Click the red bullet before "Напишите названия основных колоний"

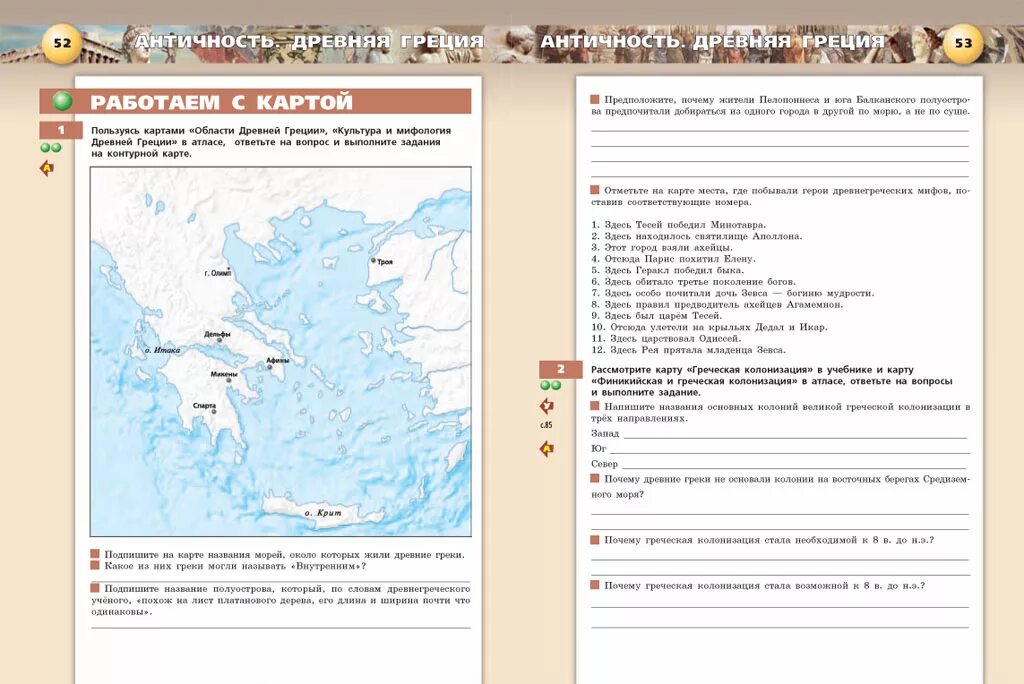pos(594,406)
